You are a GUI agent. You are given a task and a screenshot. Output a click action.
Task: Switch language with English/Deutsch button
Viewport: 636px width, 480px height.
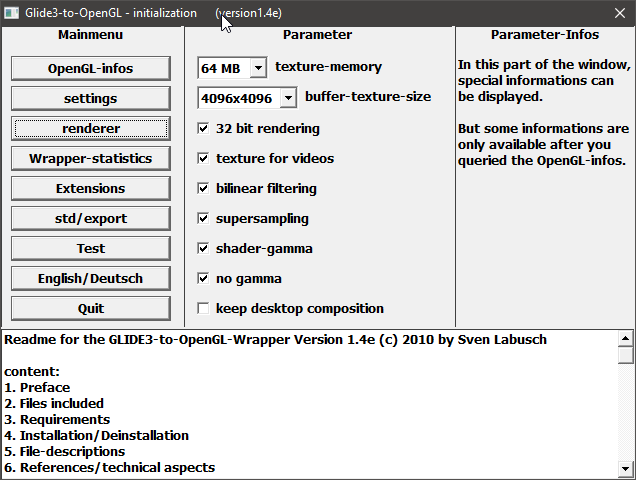[90, 279]
